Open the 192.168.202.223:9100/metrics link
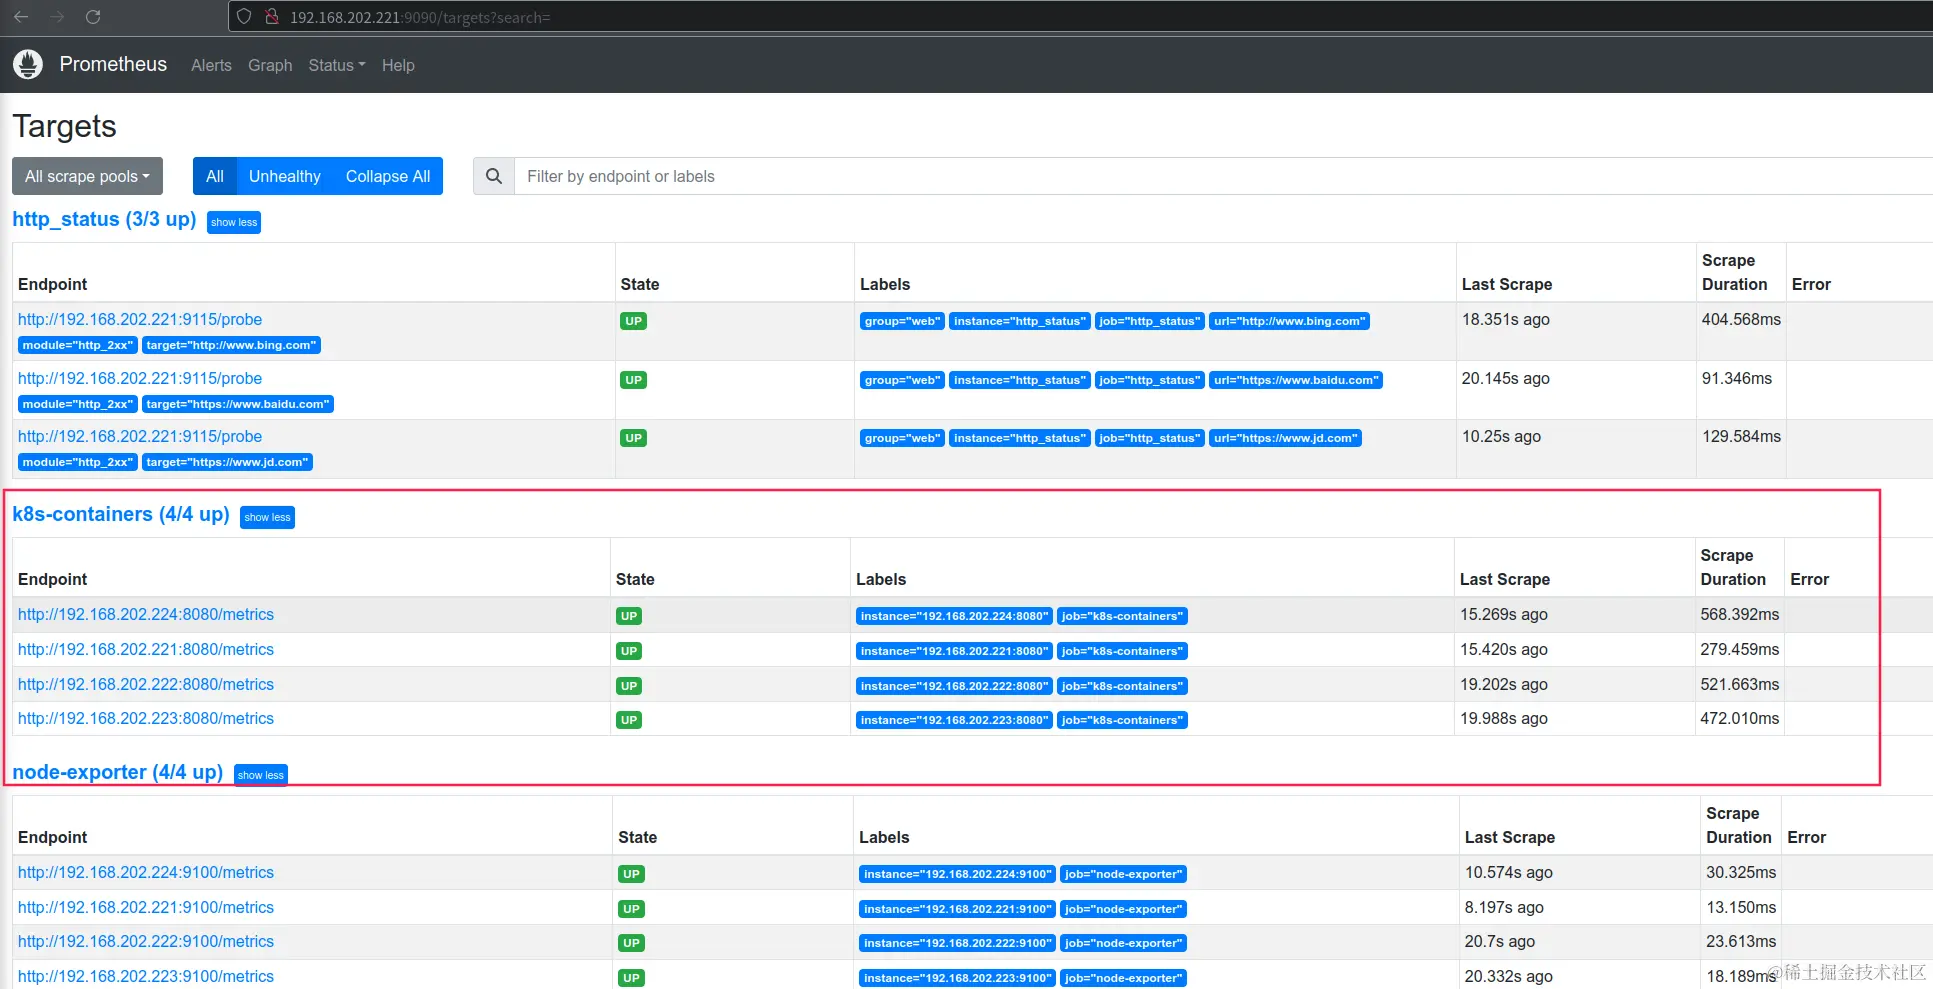The image size is (1933, 989). point(146,976)
